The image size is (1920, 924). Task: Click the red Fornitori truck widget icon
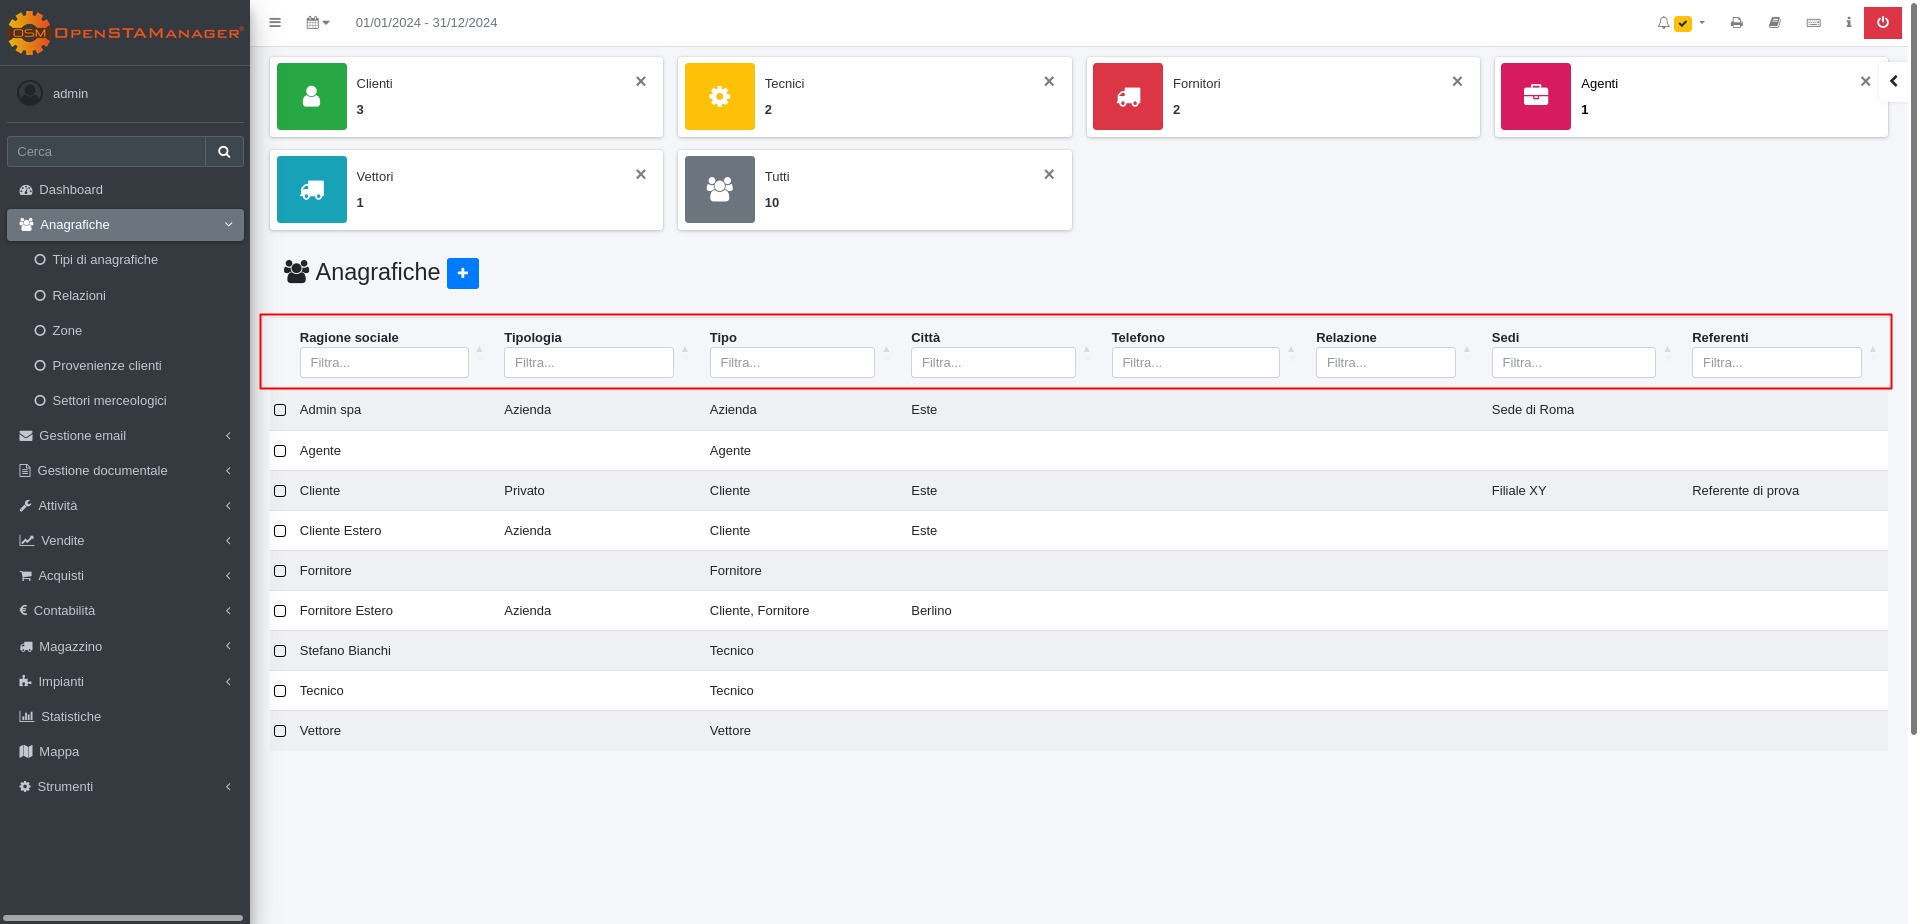[x=1128, y=97]
